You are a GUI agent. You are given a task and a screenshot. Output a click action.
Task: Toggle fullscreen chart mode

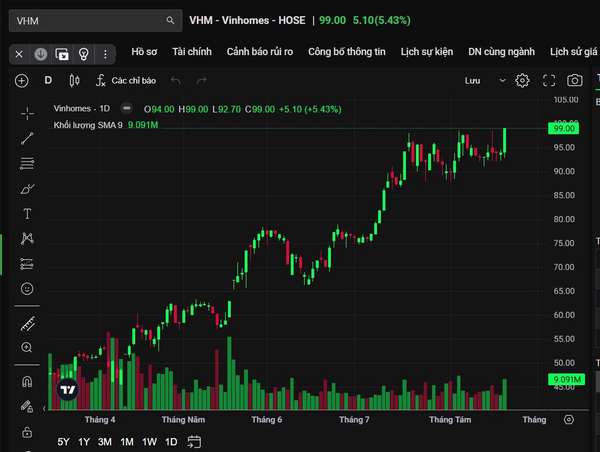(549, 80)
